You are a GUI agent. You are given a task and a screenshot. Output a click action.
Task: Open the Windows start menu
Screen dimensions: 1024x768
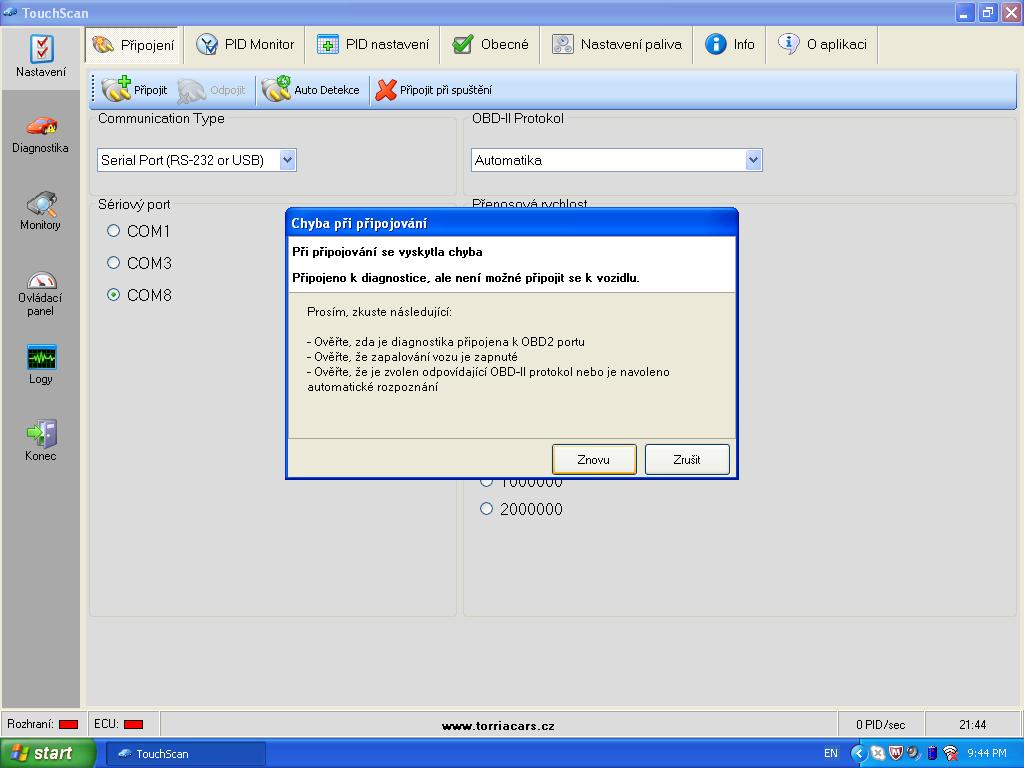[x=48, y=753]
